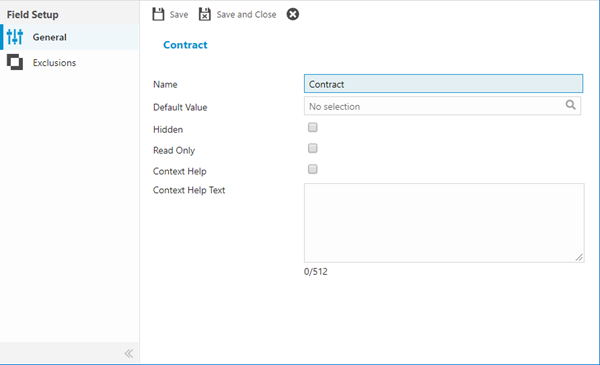Viewport: 600px width, 365px height.
Task: Click the Save text button
Action: click(179, 15)
